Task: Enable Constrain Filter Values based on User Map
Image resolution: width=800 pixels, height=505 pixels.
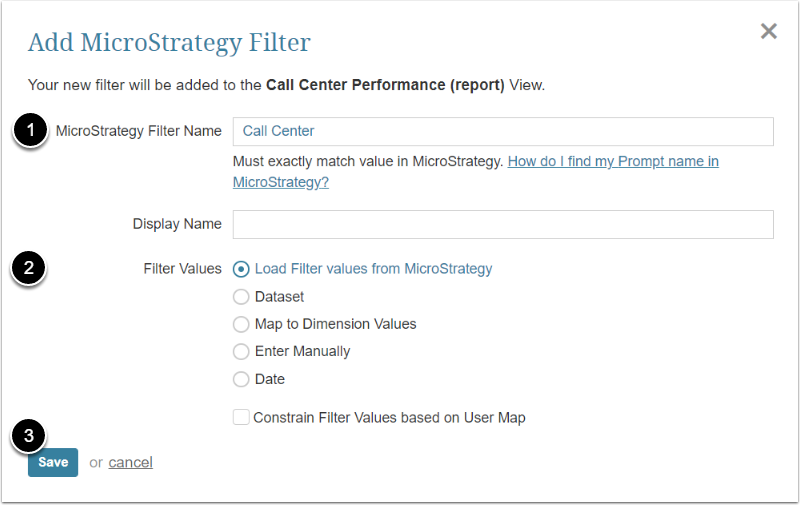Action: pyautogui.click(x=241, y=417)
